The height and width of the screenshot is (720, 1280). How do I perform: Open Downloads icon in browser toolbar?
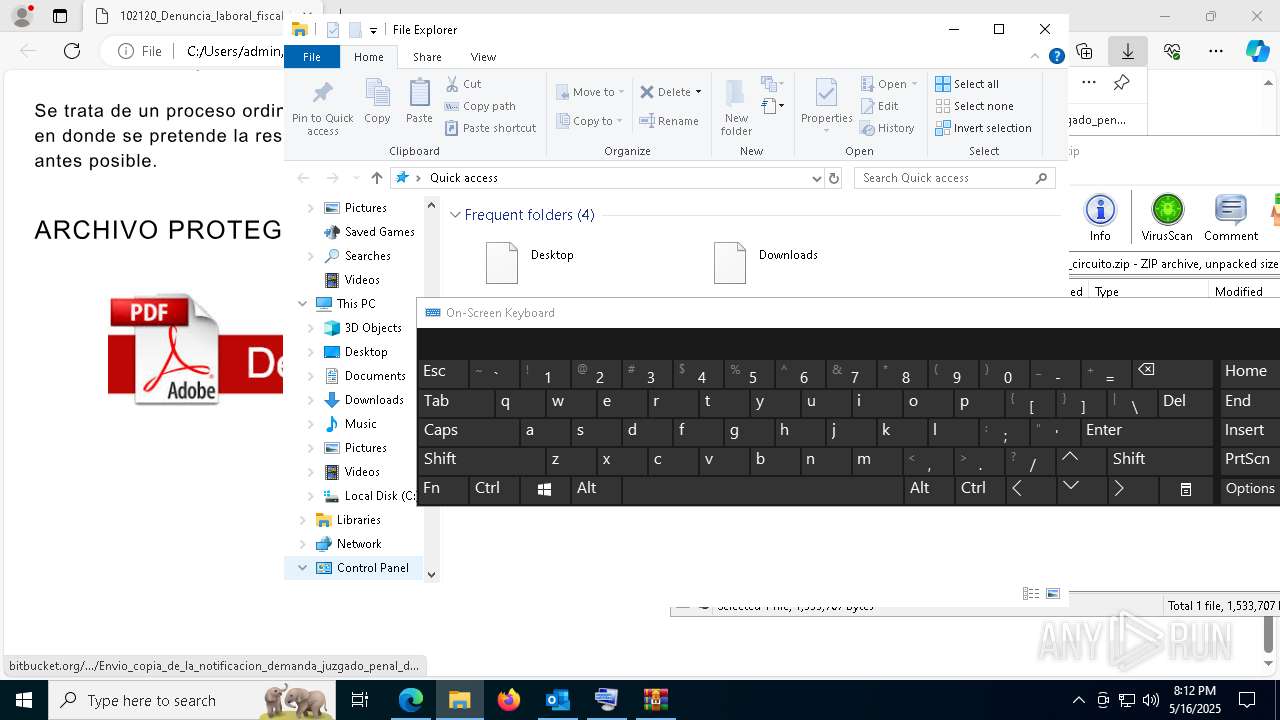[x=1127, y=51]
